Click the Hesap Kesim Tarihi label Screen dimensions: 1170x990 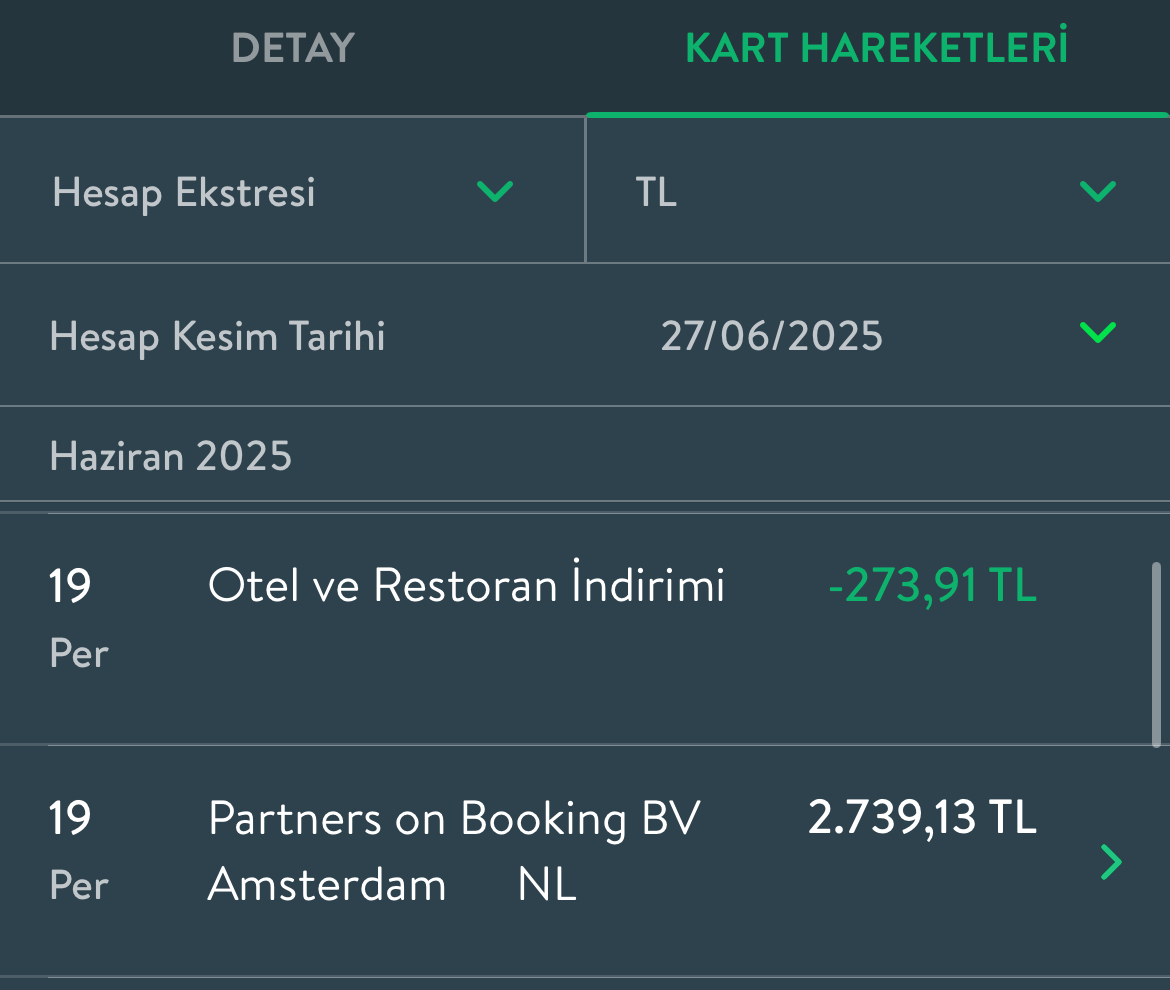(x=217, y=336)
